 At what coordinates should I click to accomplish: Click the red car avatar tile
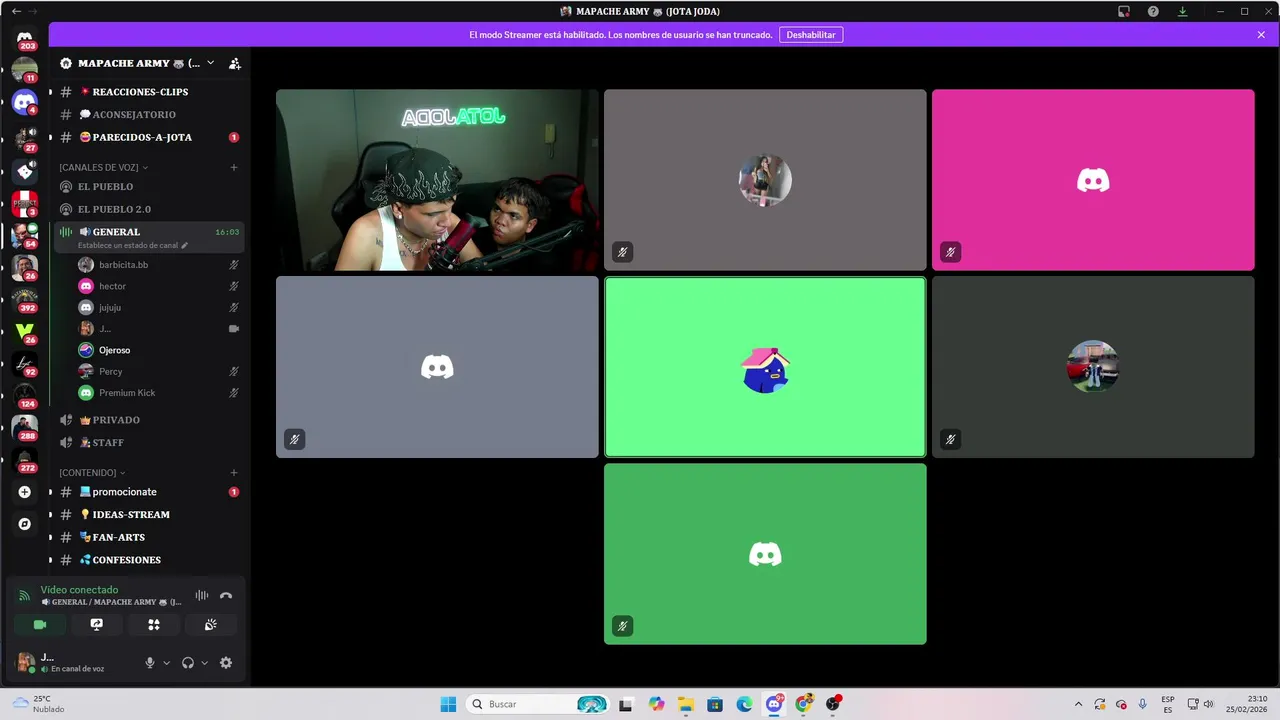(1093, 367)
